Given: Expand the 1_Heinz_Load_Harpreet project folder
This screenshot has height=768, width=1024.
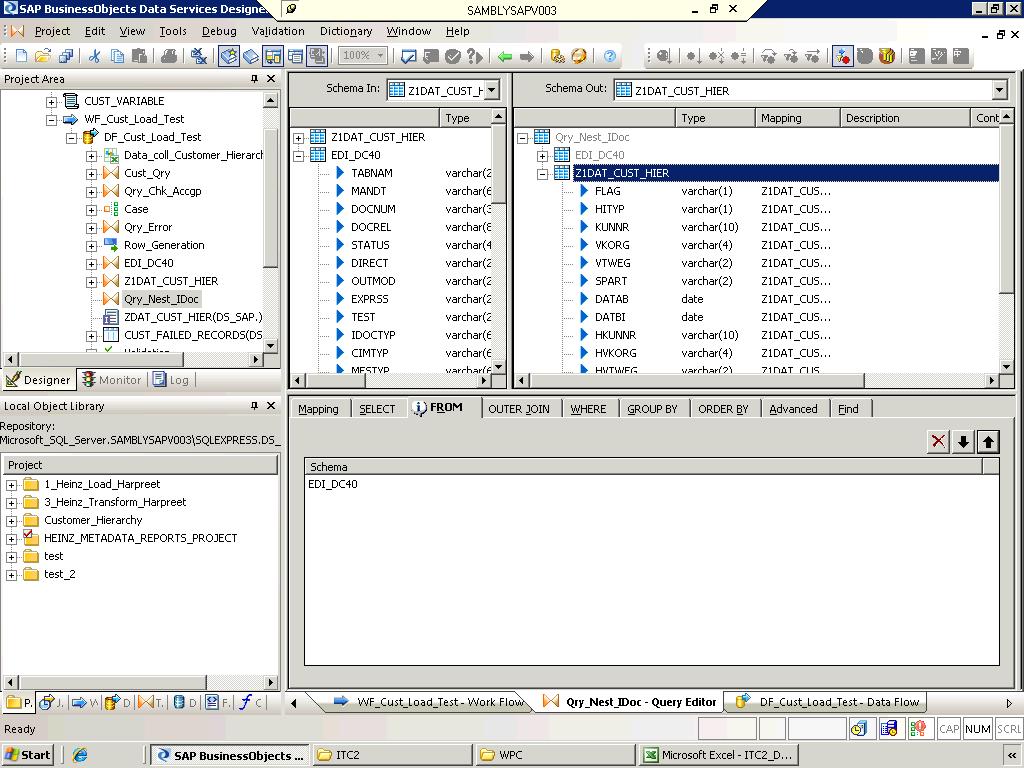Looking at the screenshot, I should pyautogui.click(x=11, y=485).
